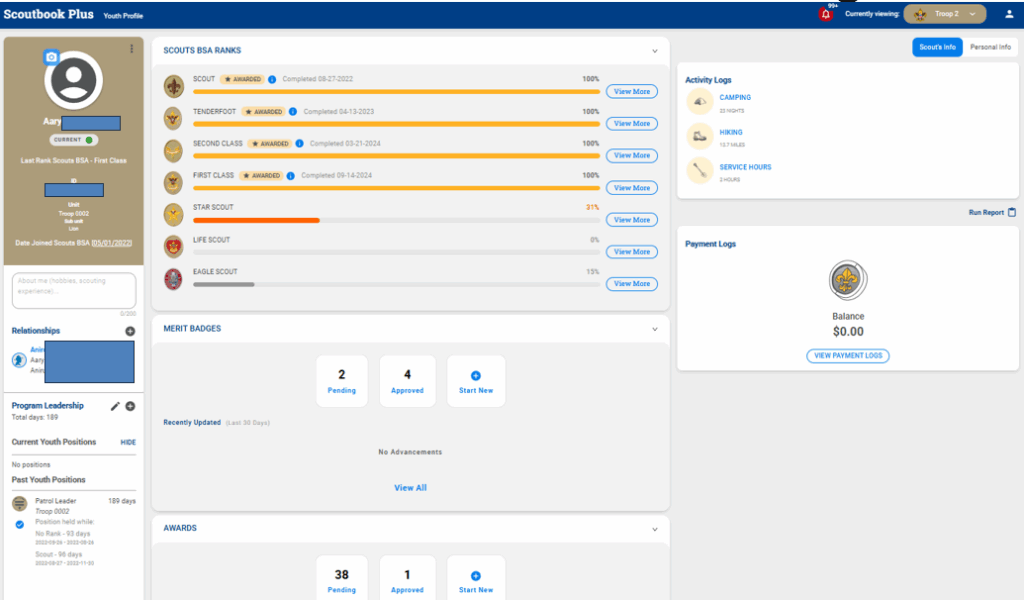Edit Program Leadership with pencil icon

coord(115,406)
